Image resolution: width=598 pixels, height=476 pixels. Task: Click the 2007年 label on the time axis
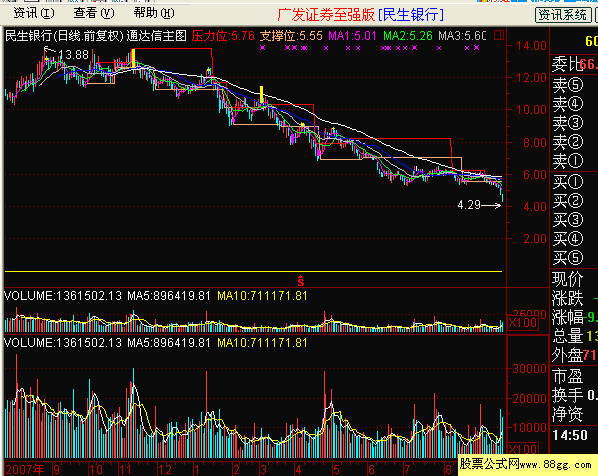point(25,470)
